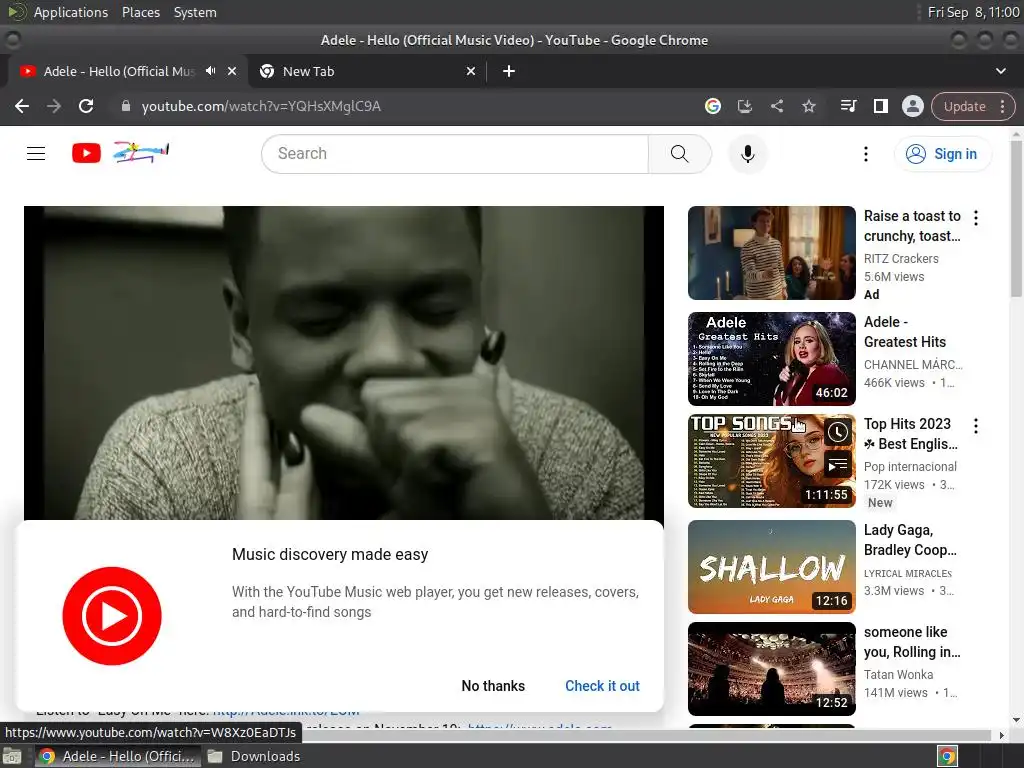The width and height of the screenshot is (1024, 768).
Task: Go to YouTube home via the logo
Action: click(x=121, y=153)
